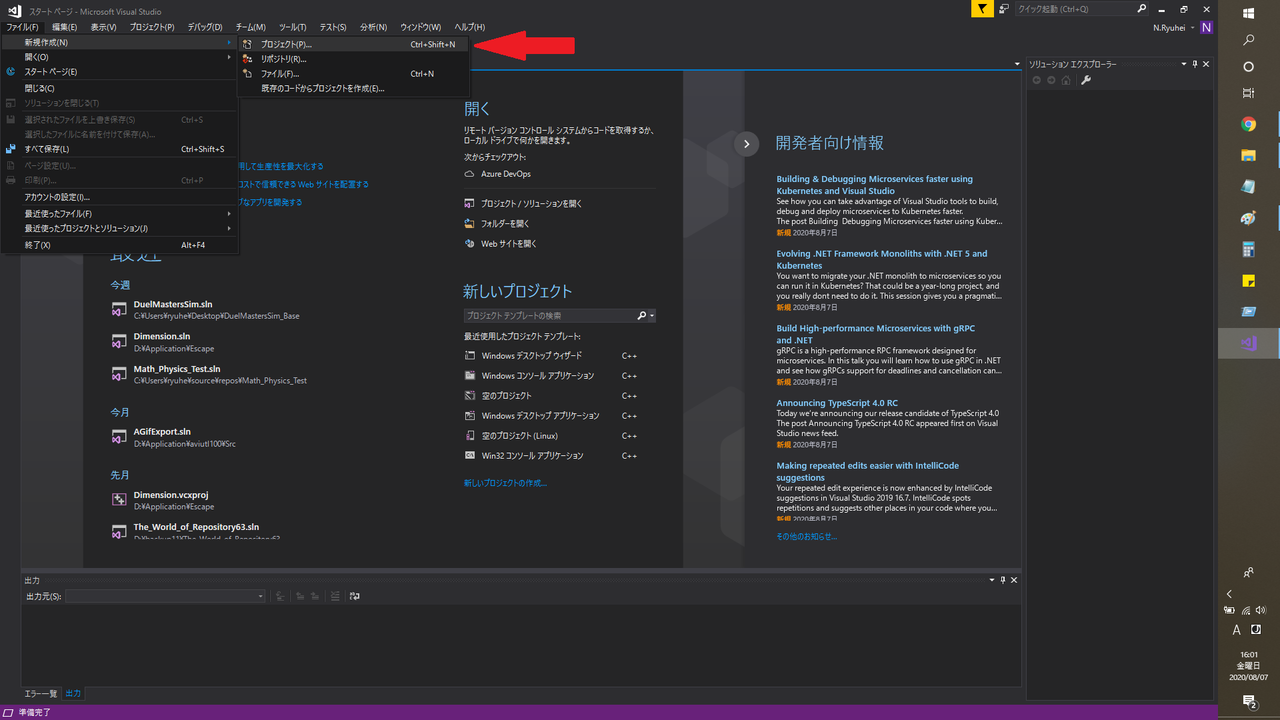
Task: Click その他のお知らせ... link
Action: point(807,536)
